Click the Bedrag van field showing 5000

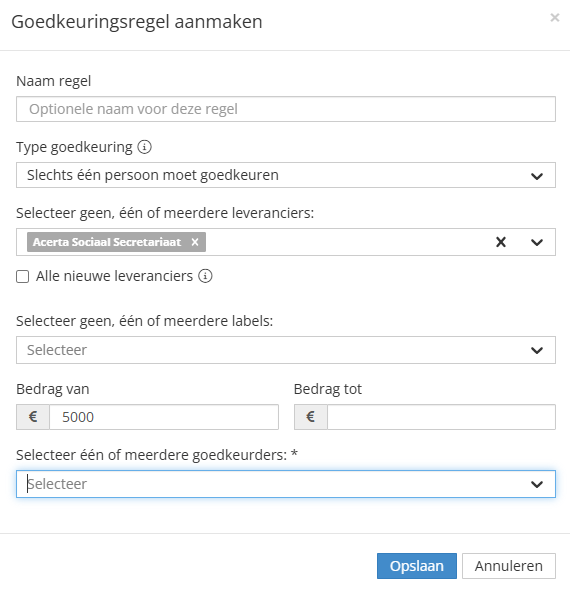point(164,417)
